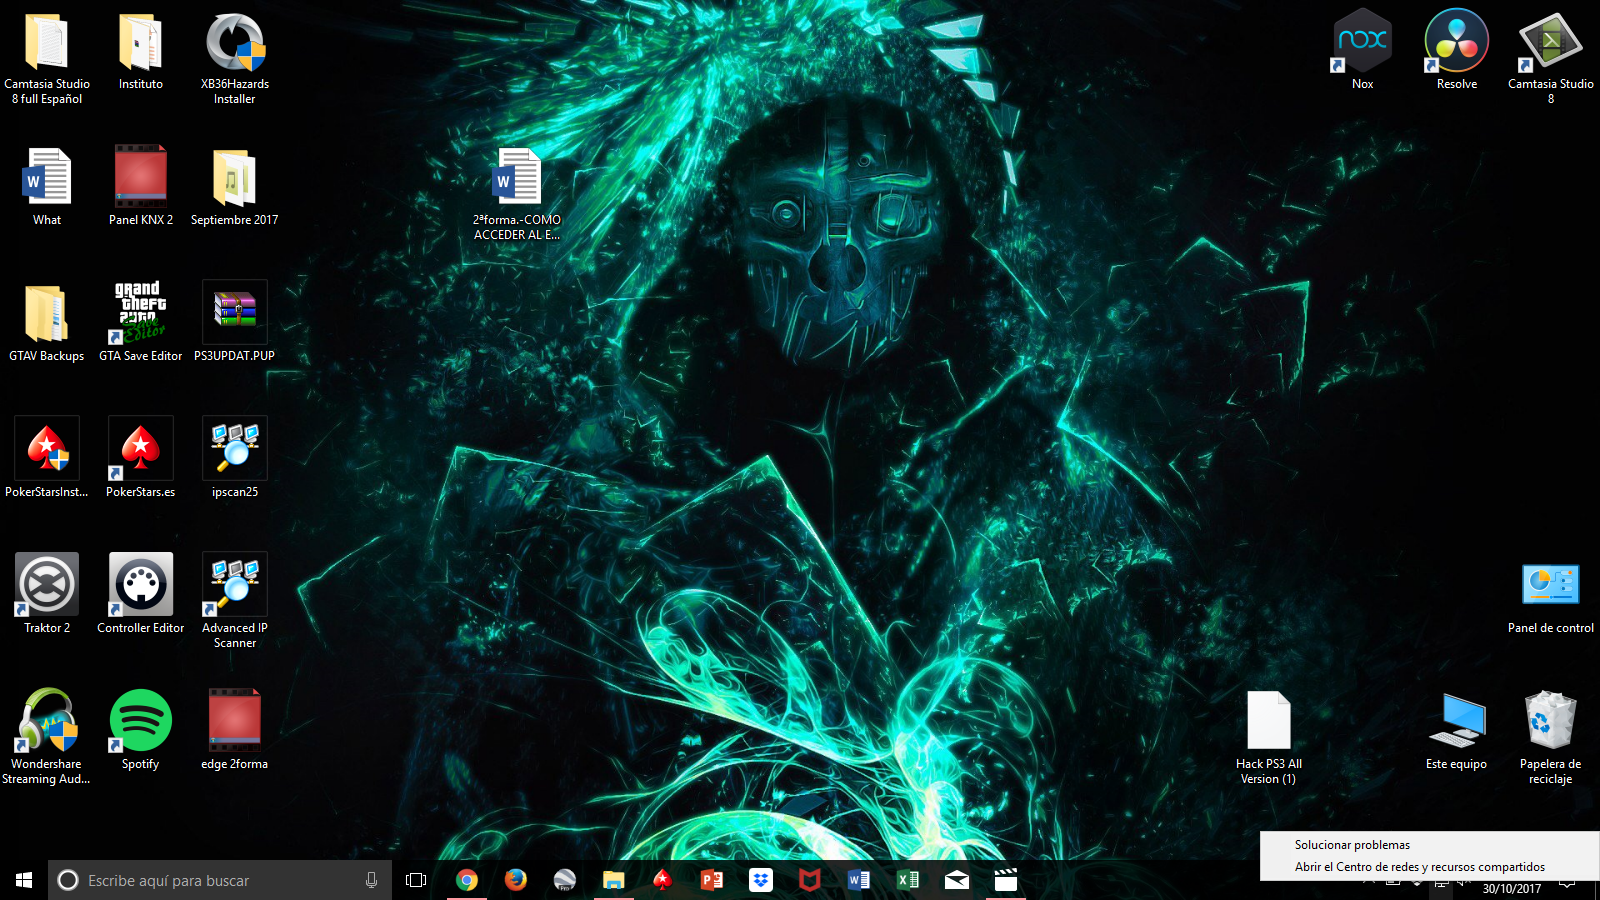
Task: Switch to PokerStars in the taskbar
Action: click(x=662, y=880)
